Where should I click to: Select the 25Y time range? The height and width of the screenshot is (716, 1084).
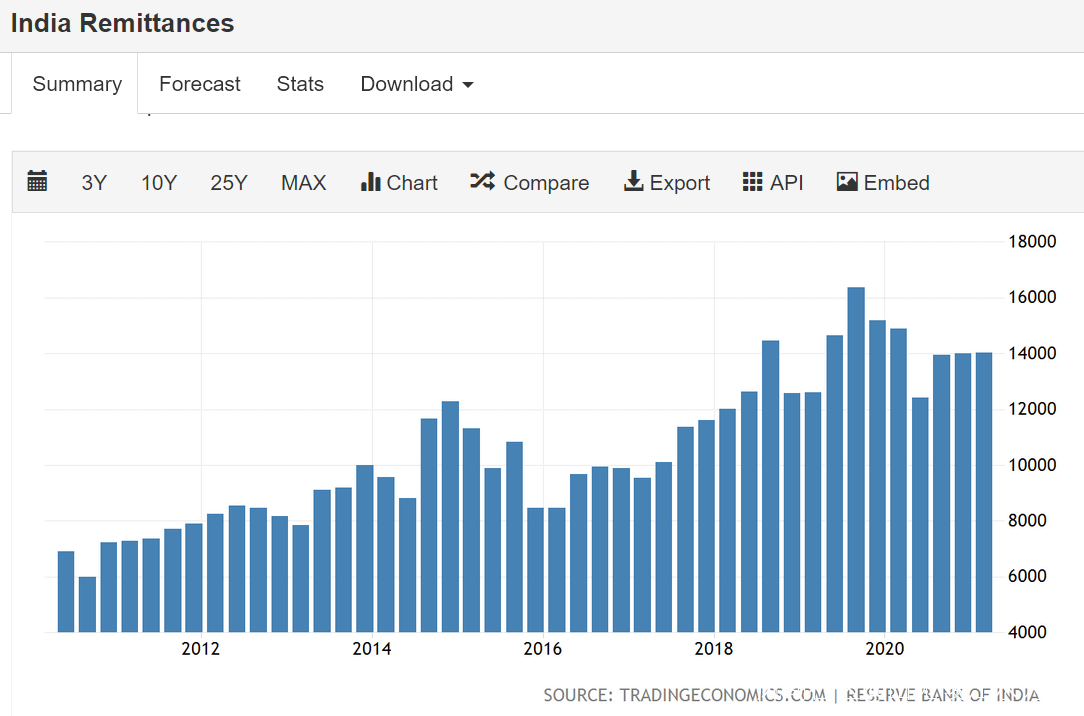click(x=229, y=183)
